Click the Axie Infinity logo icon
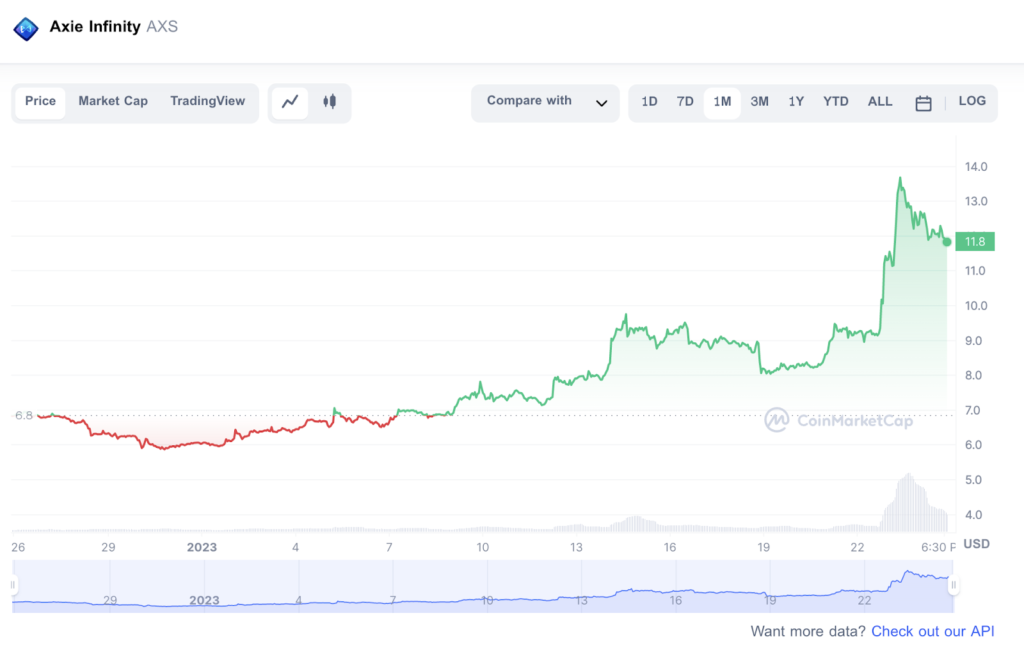This screenshot has height=657, width=1024. (x=26, y=29)
